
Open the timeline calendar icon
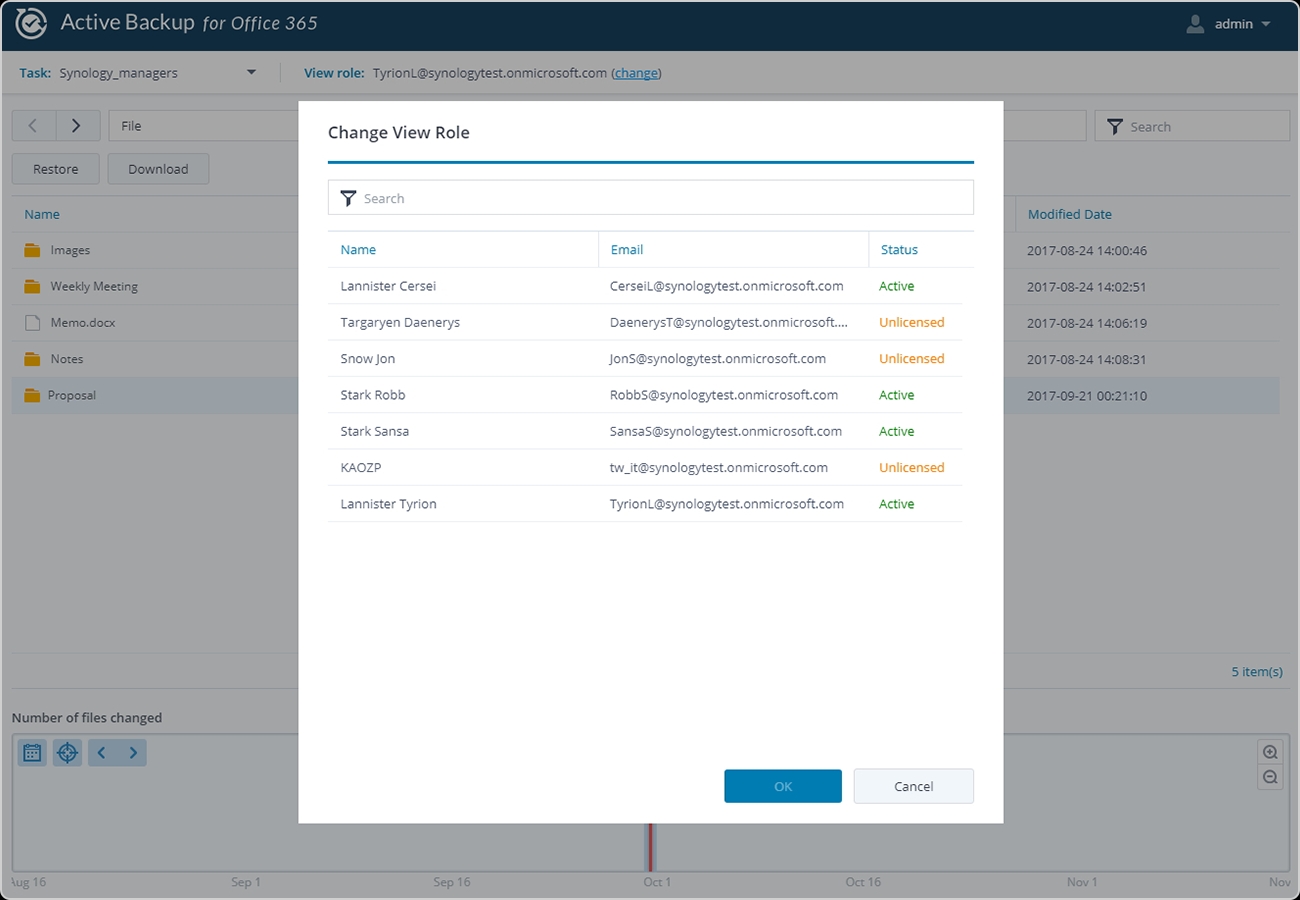pos(32,753)
